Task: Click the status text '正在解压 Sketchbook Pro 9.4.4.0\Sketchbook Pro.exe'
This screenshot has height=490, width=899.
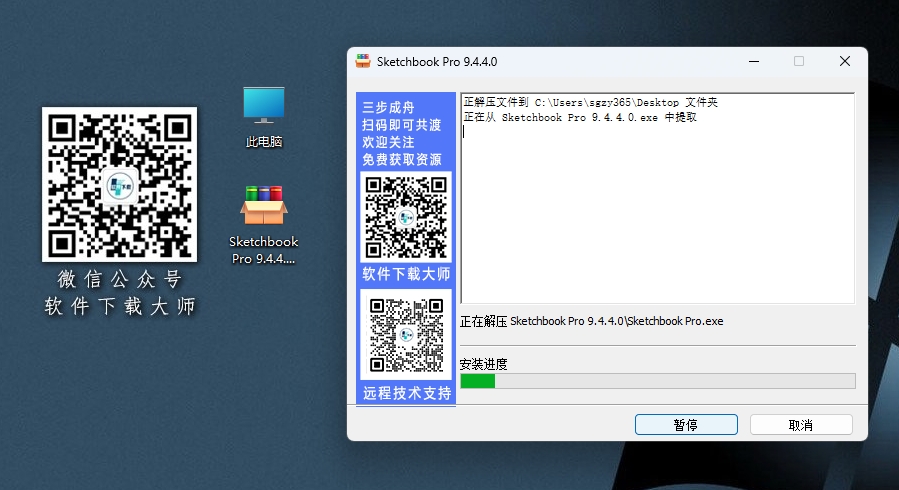Action: click(592, 322)
